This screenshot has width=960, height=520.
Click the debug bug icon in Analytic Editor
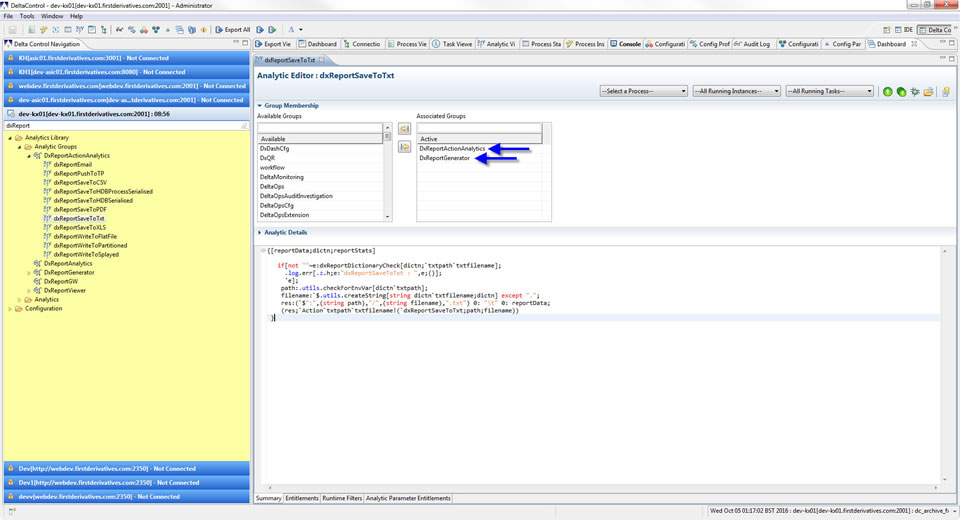[915, 91]
